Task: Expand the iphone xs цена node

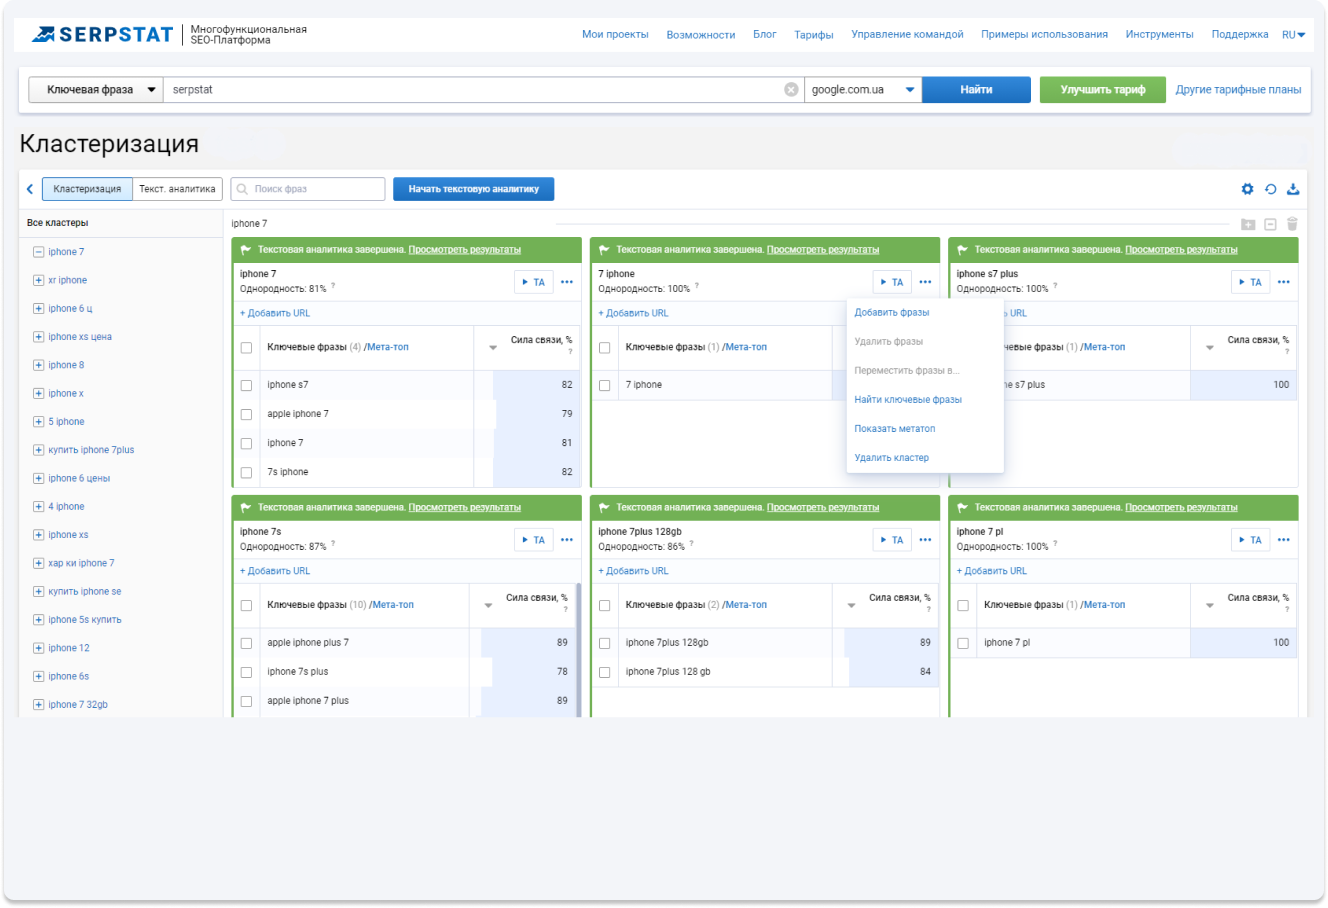Action: tap(38, 337)
